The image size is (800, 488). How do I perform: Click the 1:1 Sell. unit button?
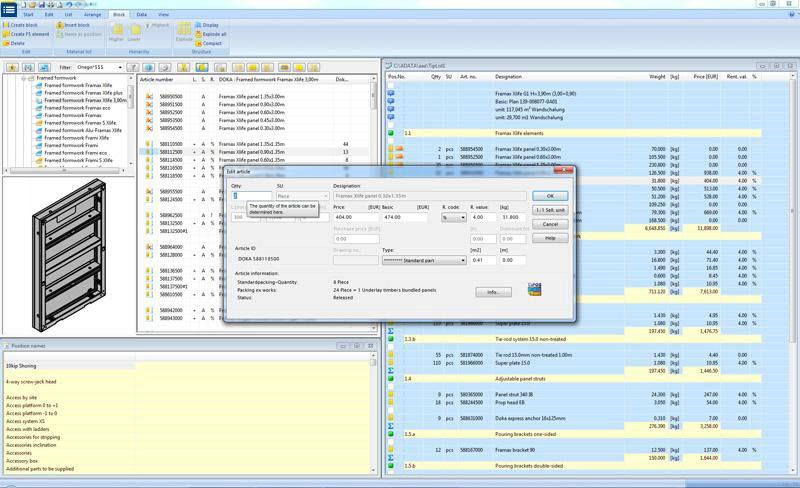(550, 210)
